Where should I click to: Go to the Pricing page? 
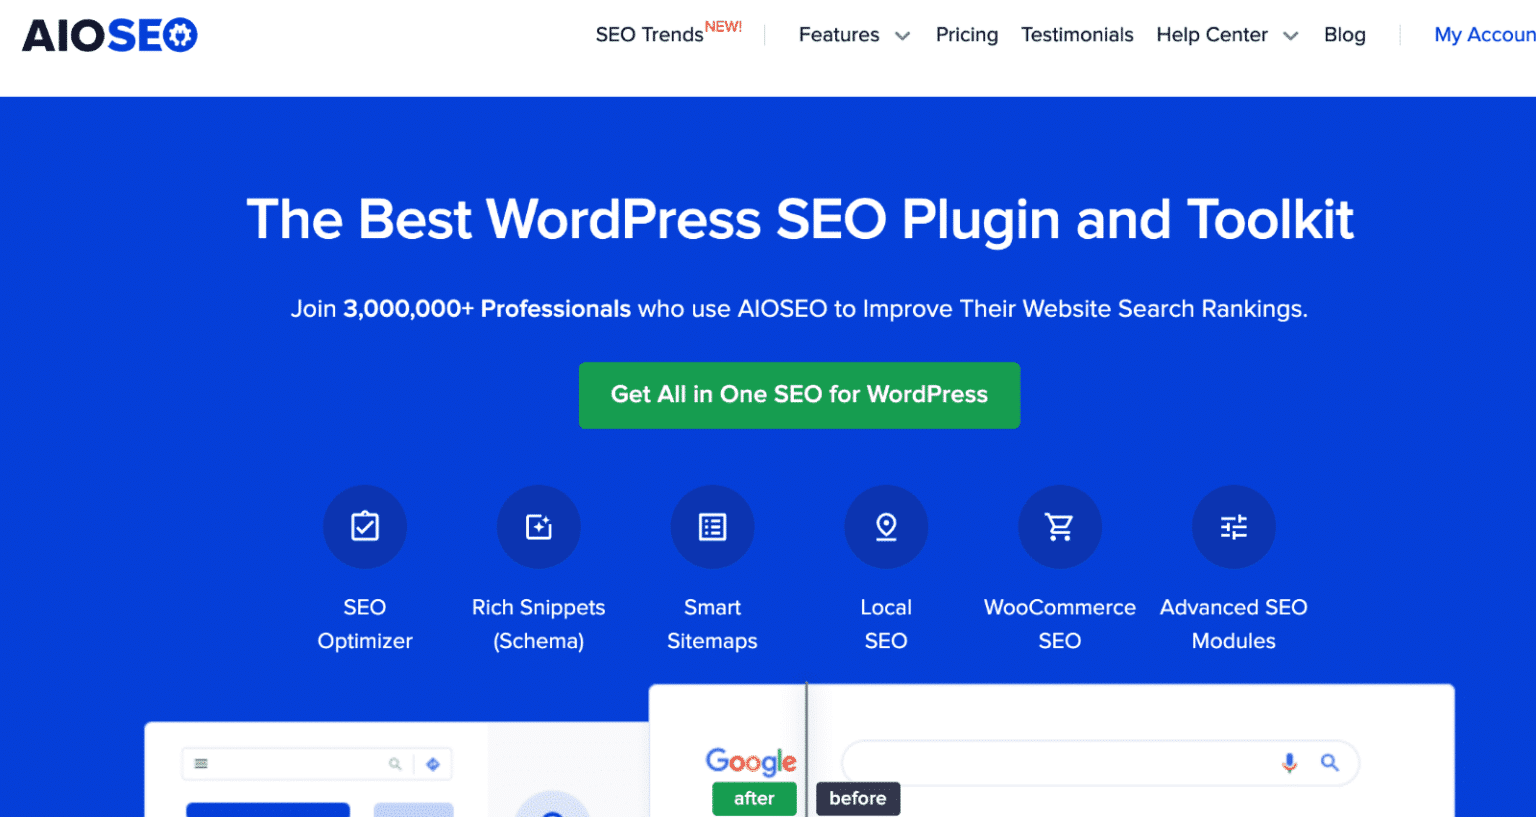point(967,35)
